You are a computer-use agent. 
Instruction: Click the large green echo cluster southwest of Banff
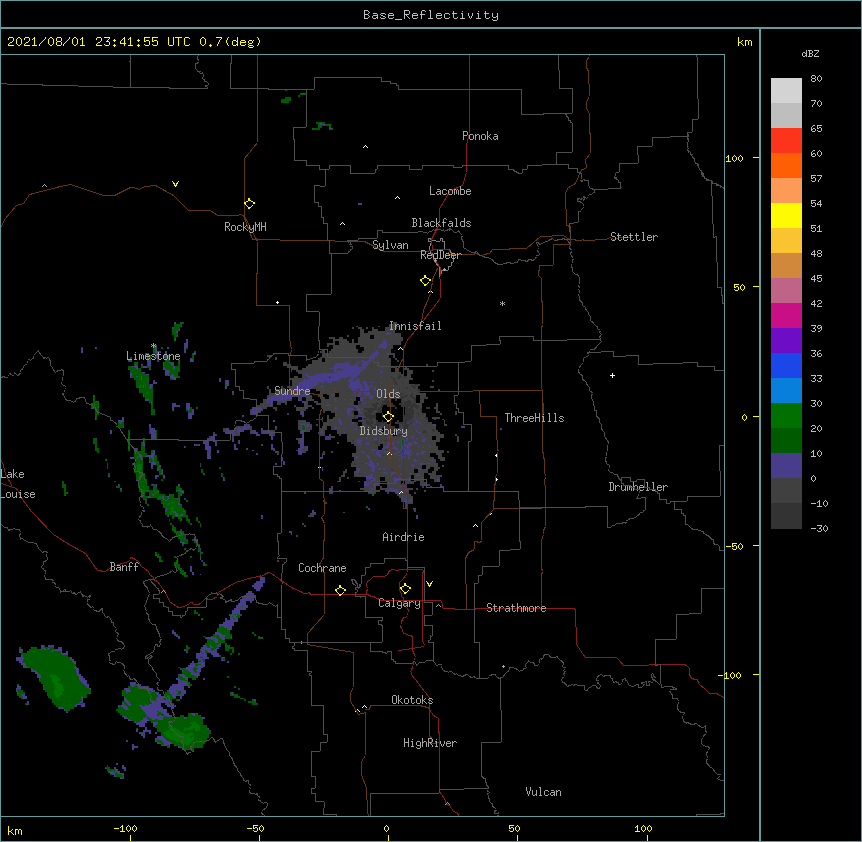tap(55, 676)
